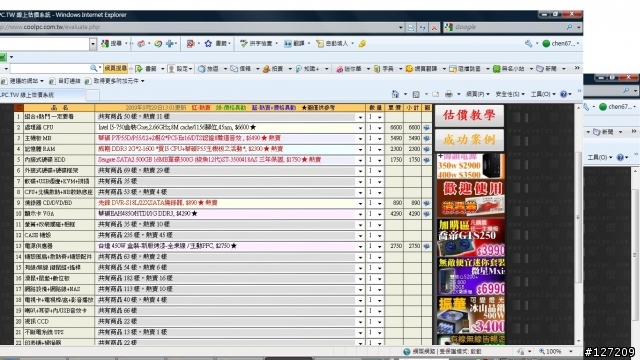Click the 新聞 news icon in front window toolbar

[x=540, y=69]
